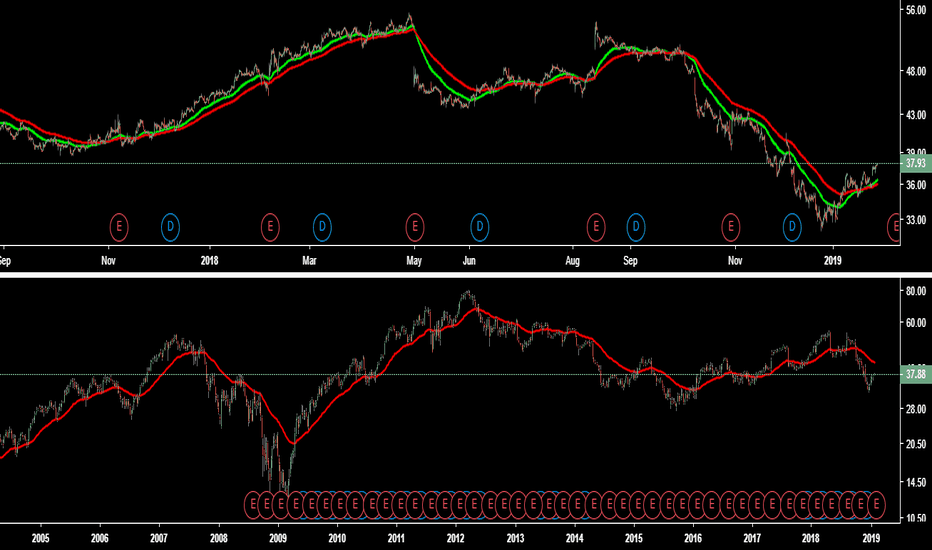The width and height of the screenshot is (932, 550).
Task: Click the 2014 label on the lower time axis
Action: click(x=575, y=538)
